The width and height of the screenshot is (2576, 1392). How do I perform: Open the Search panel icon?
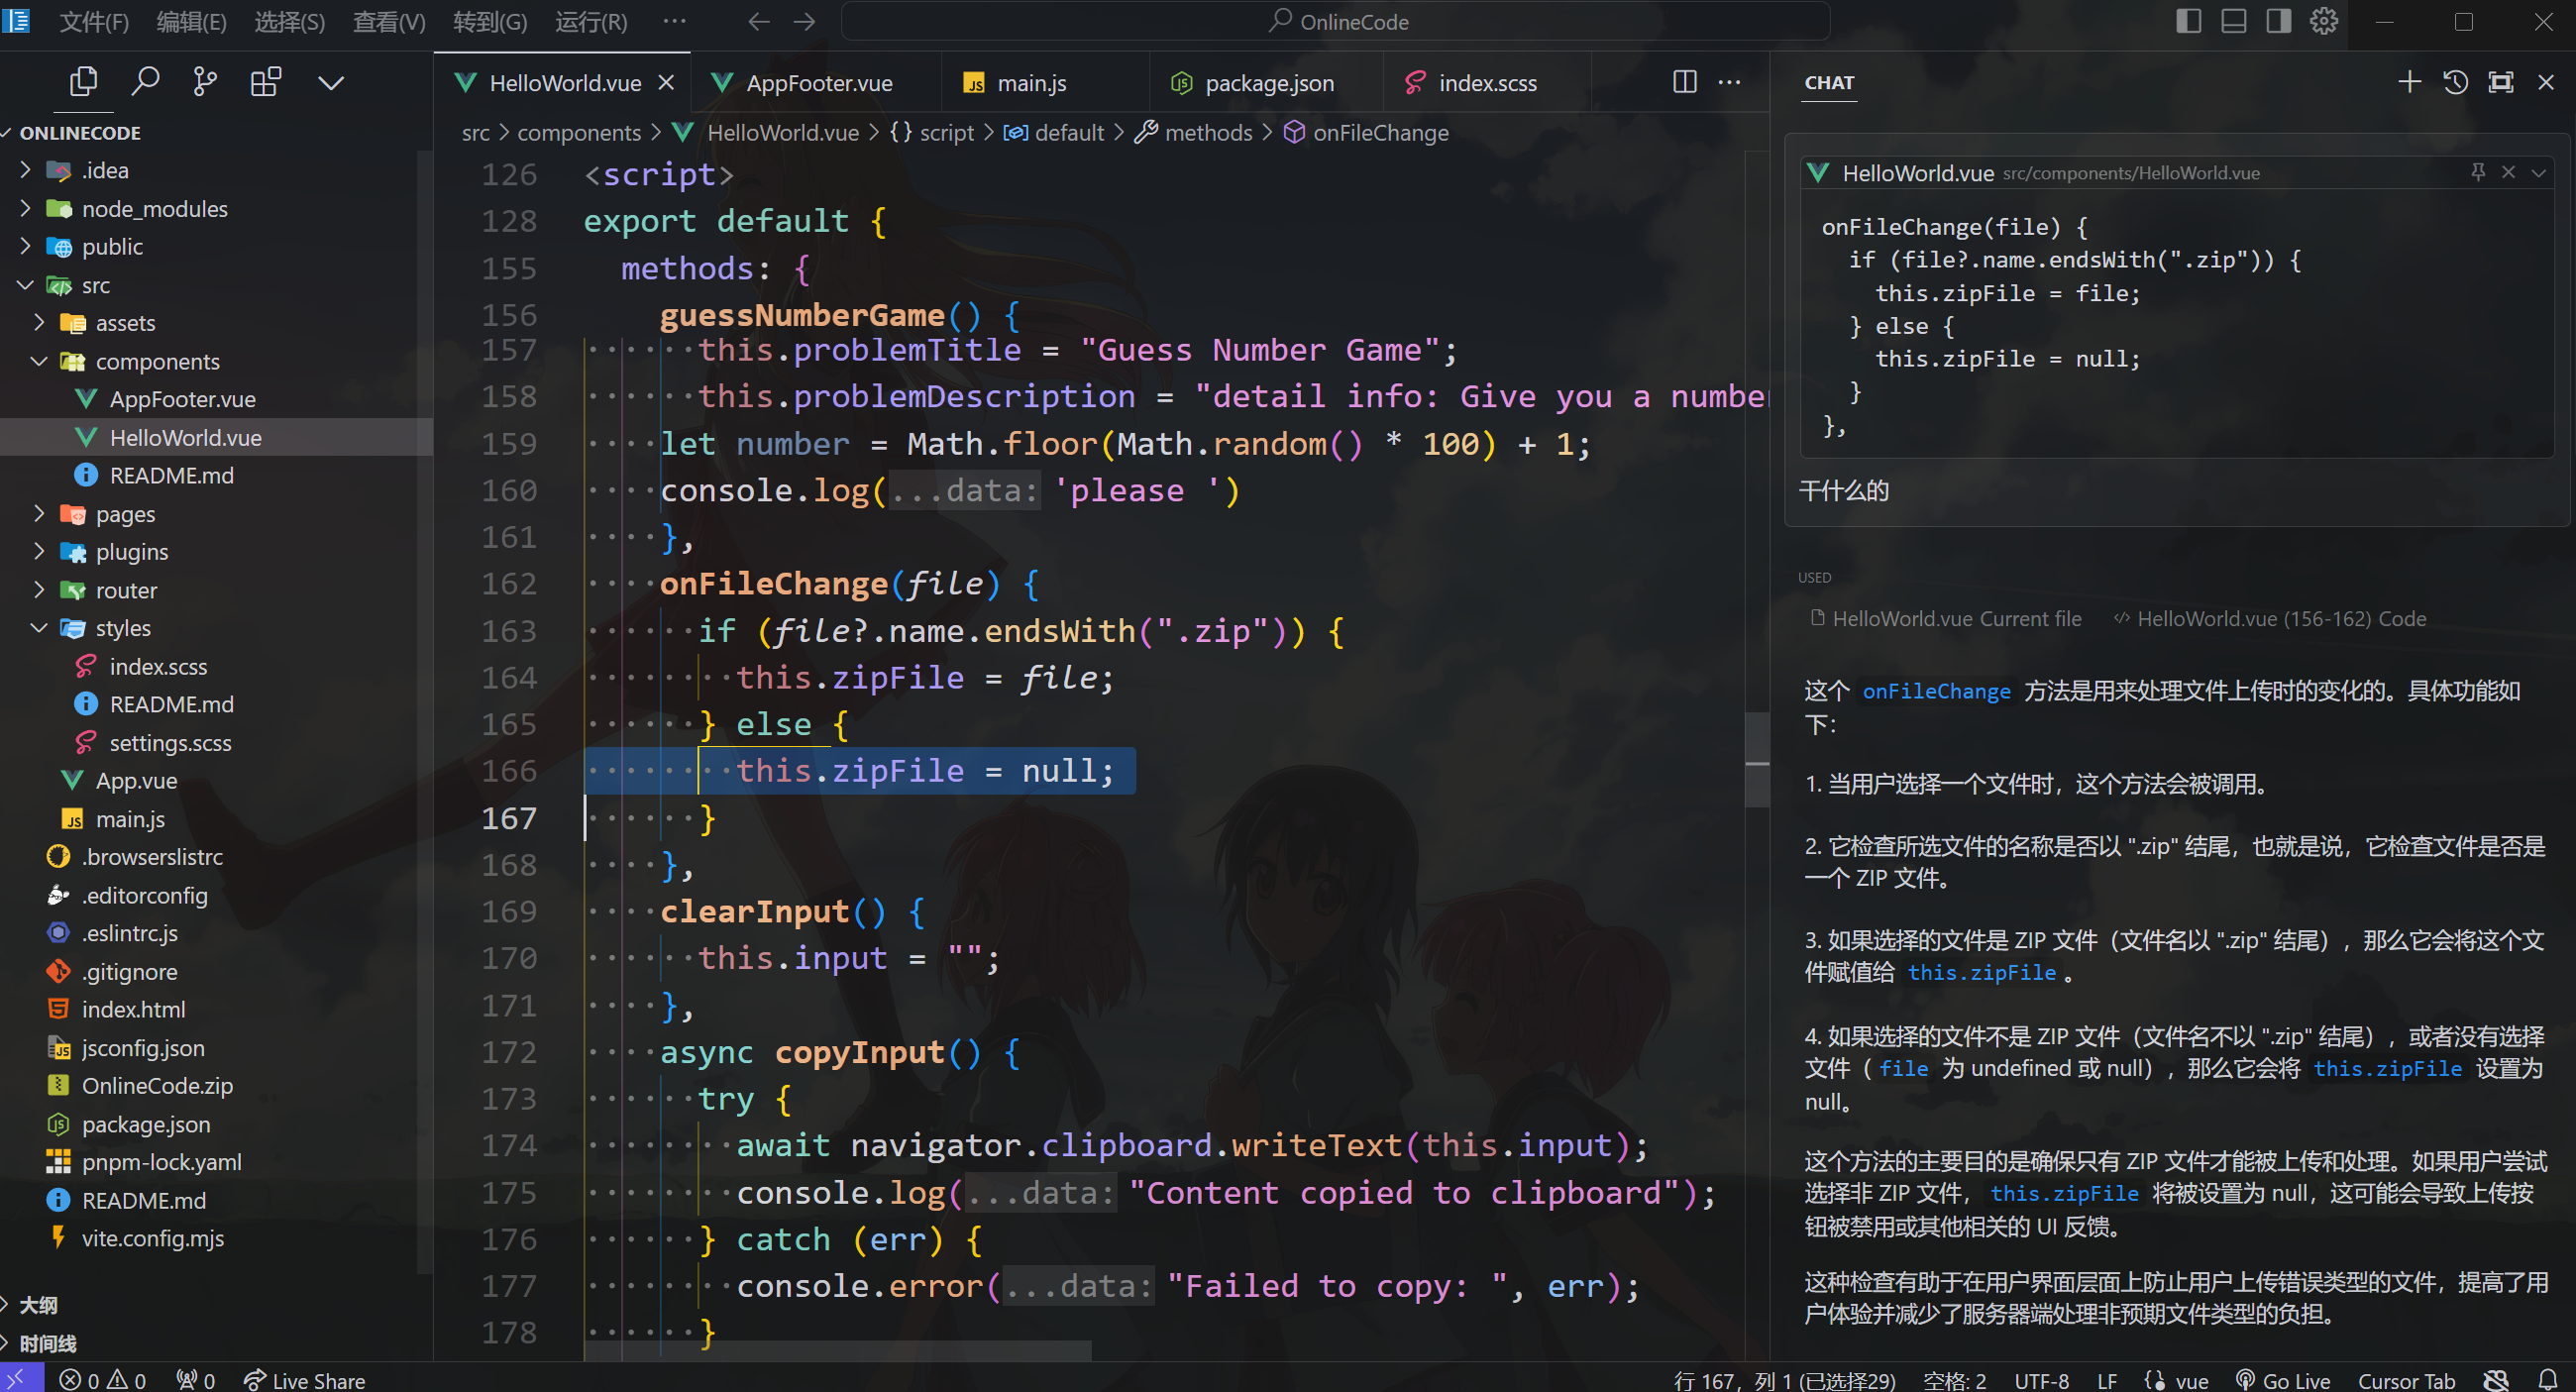(145, 82)
